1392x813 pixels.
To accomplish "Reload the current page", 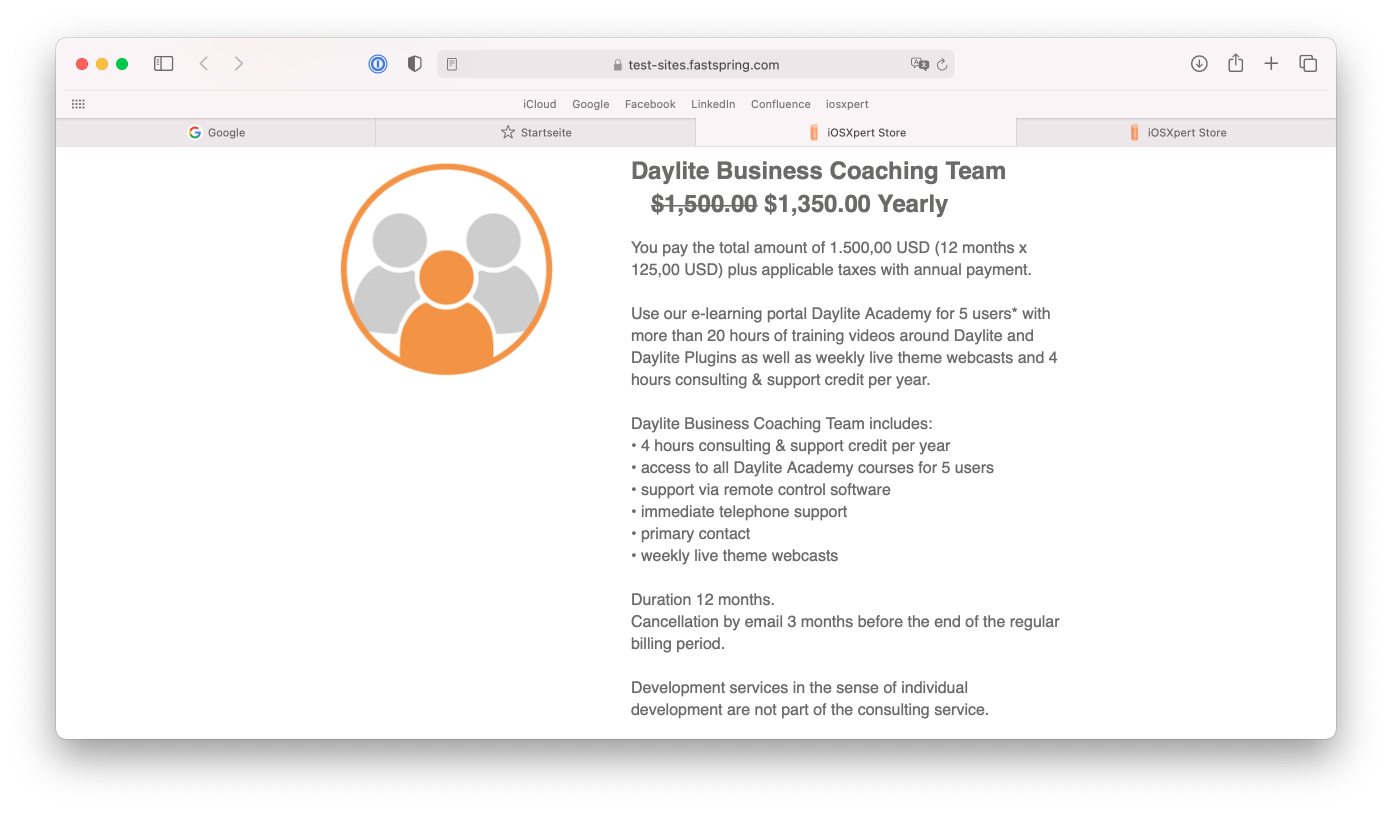I will (x=942, y=64).
